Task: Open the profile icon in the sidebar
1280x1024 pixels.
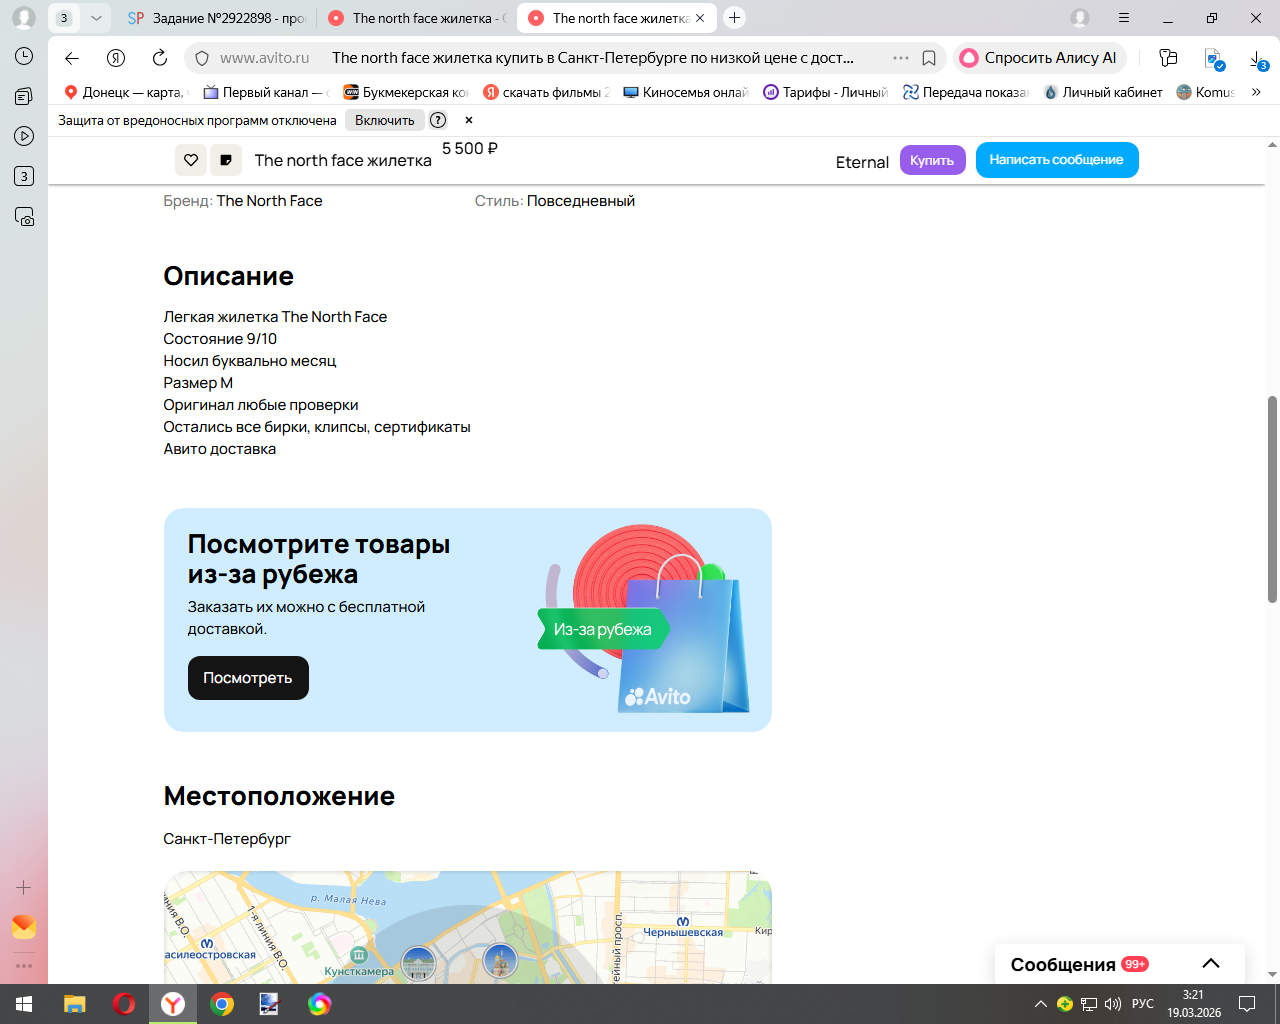Action: pyautogui.click(x=24, y=18)
